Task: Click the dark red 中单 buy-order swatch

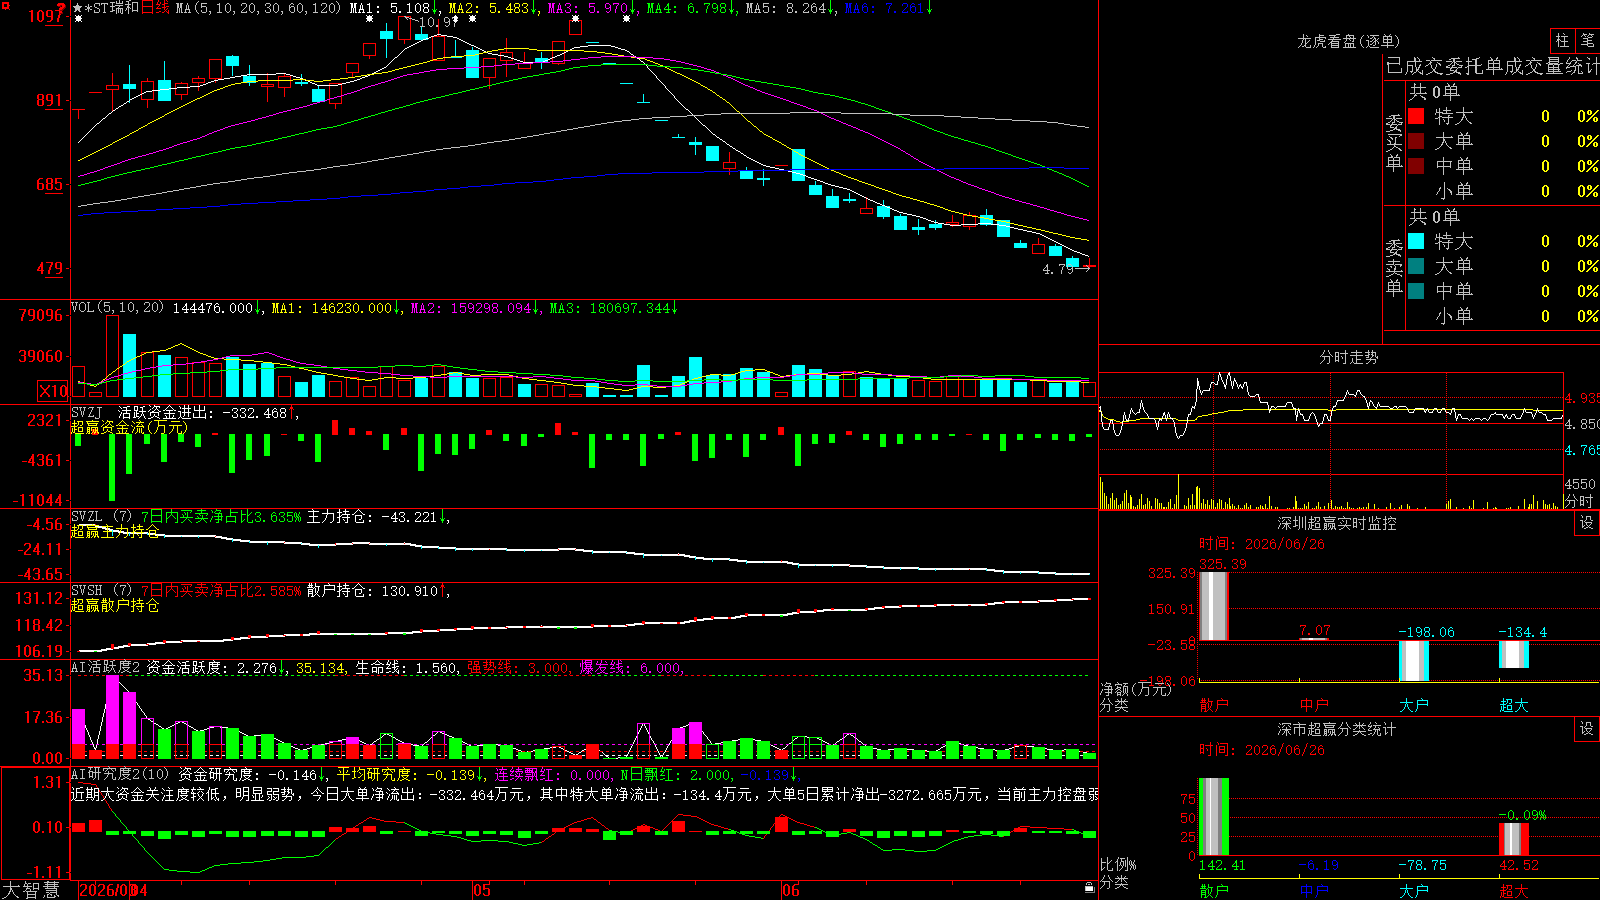Action: (x=1416, y=165)
